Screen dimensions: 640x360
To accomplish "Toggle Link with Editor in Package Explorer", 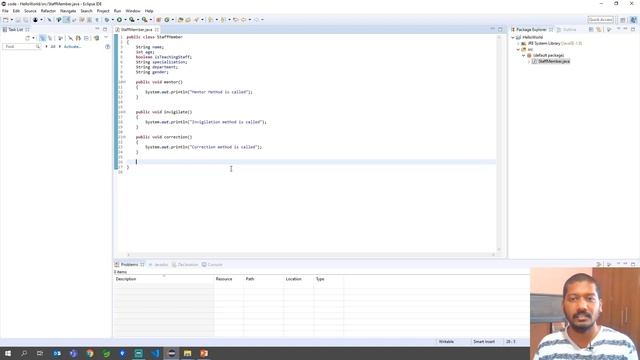I will coord(599,29).
